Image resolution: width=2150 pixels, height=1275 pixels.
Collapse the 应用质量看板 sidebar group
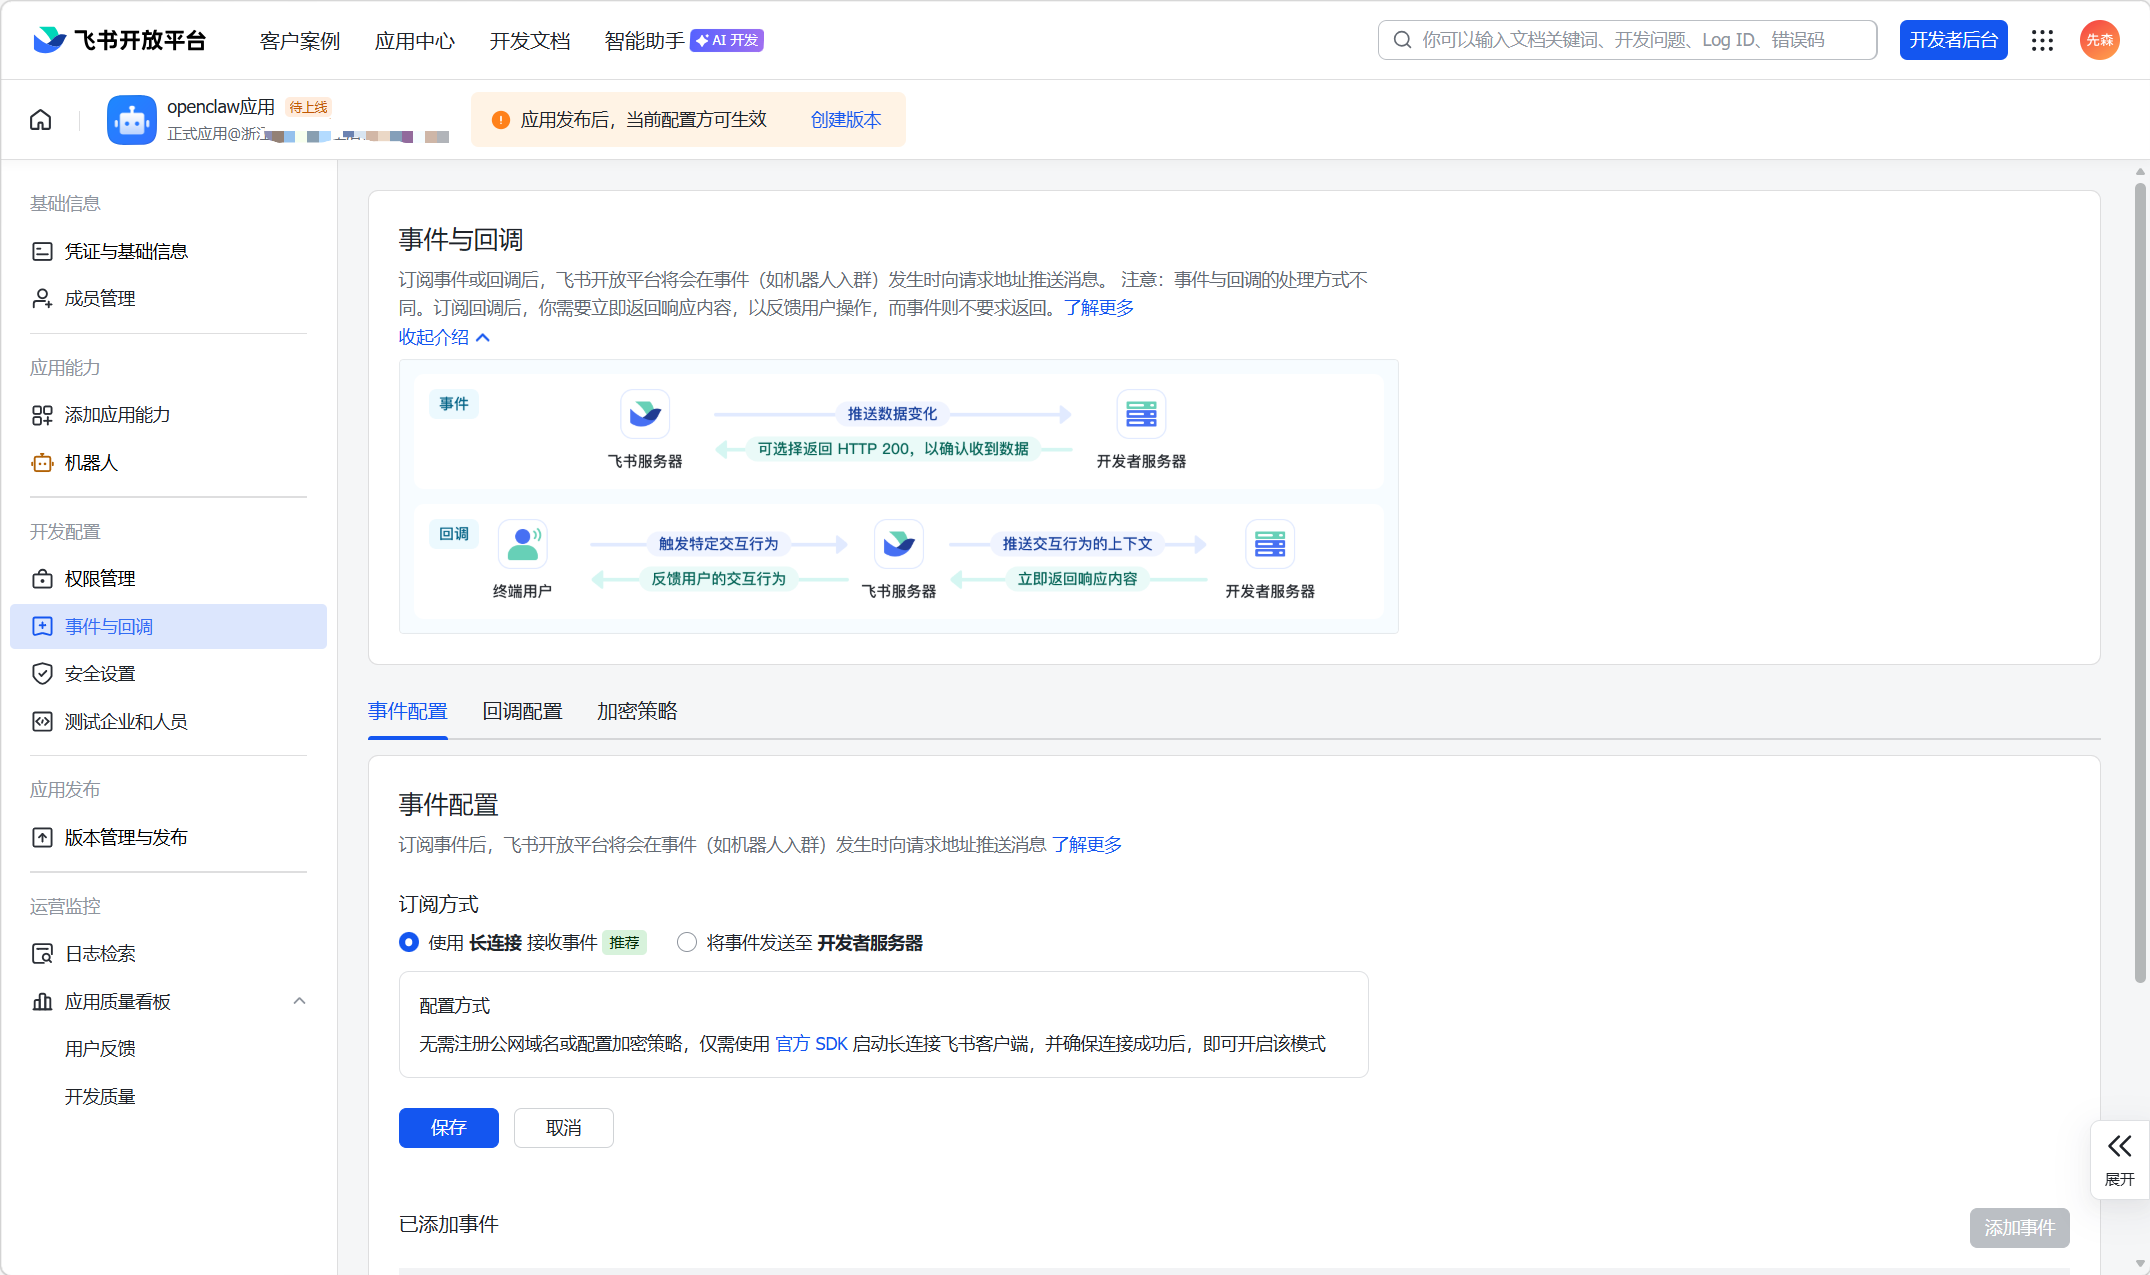(299, 1001)
